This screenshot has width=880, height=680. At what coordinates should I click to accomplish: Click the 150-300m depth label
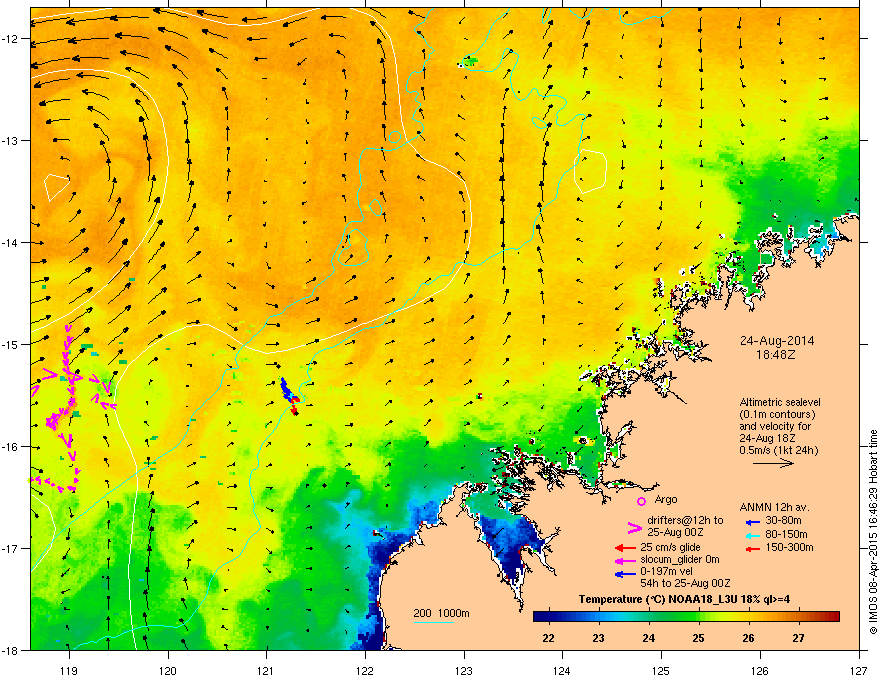pos(789,547)
